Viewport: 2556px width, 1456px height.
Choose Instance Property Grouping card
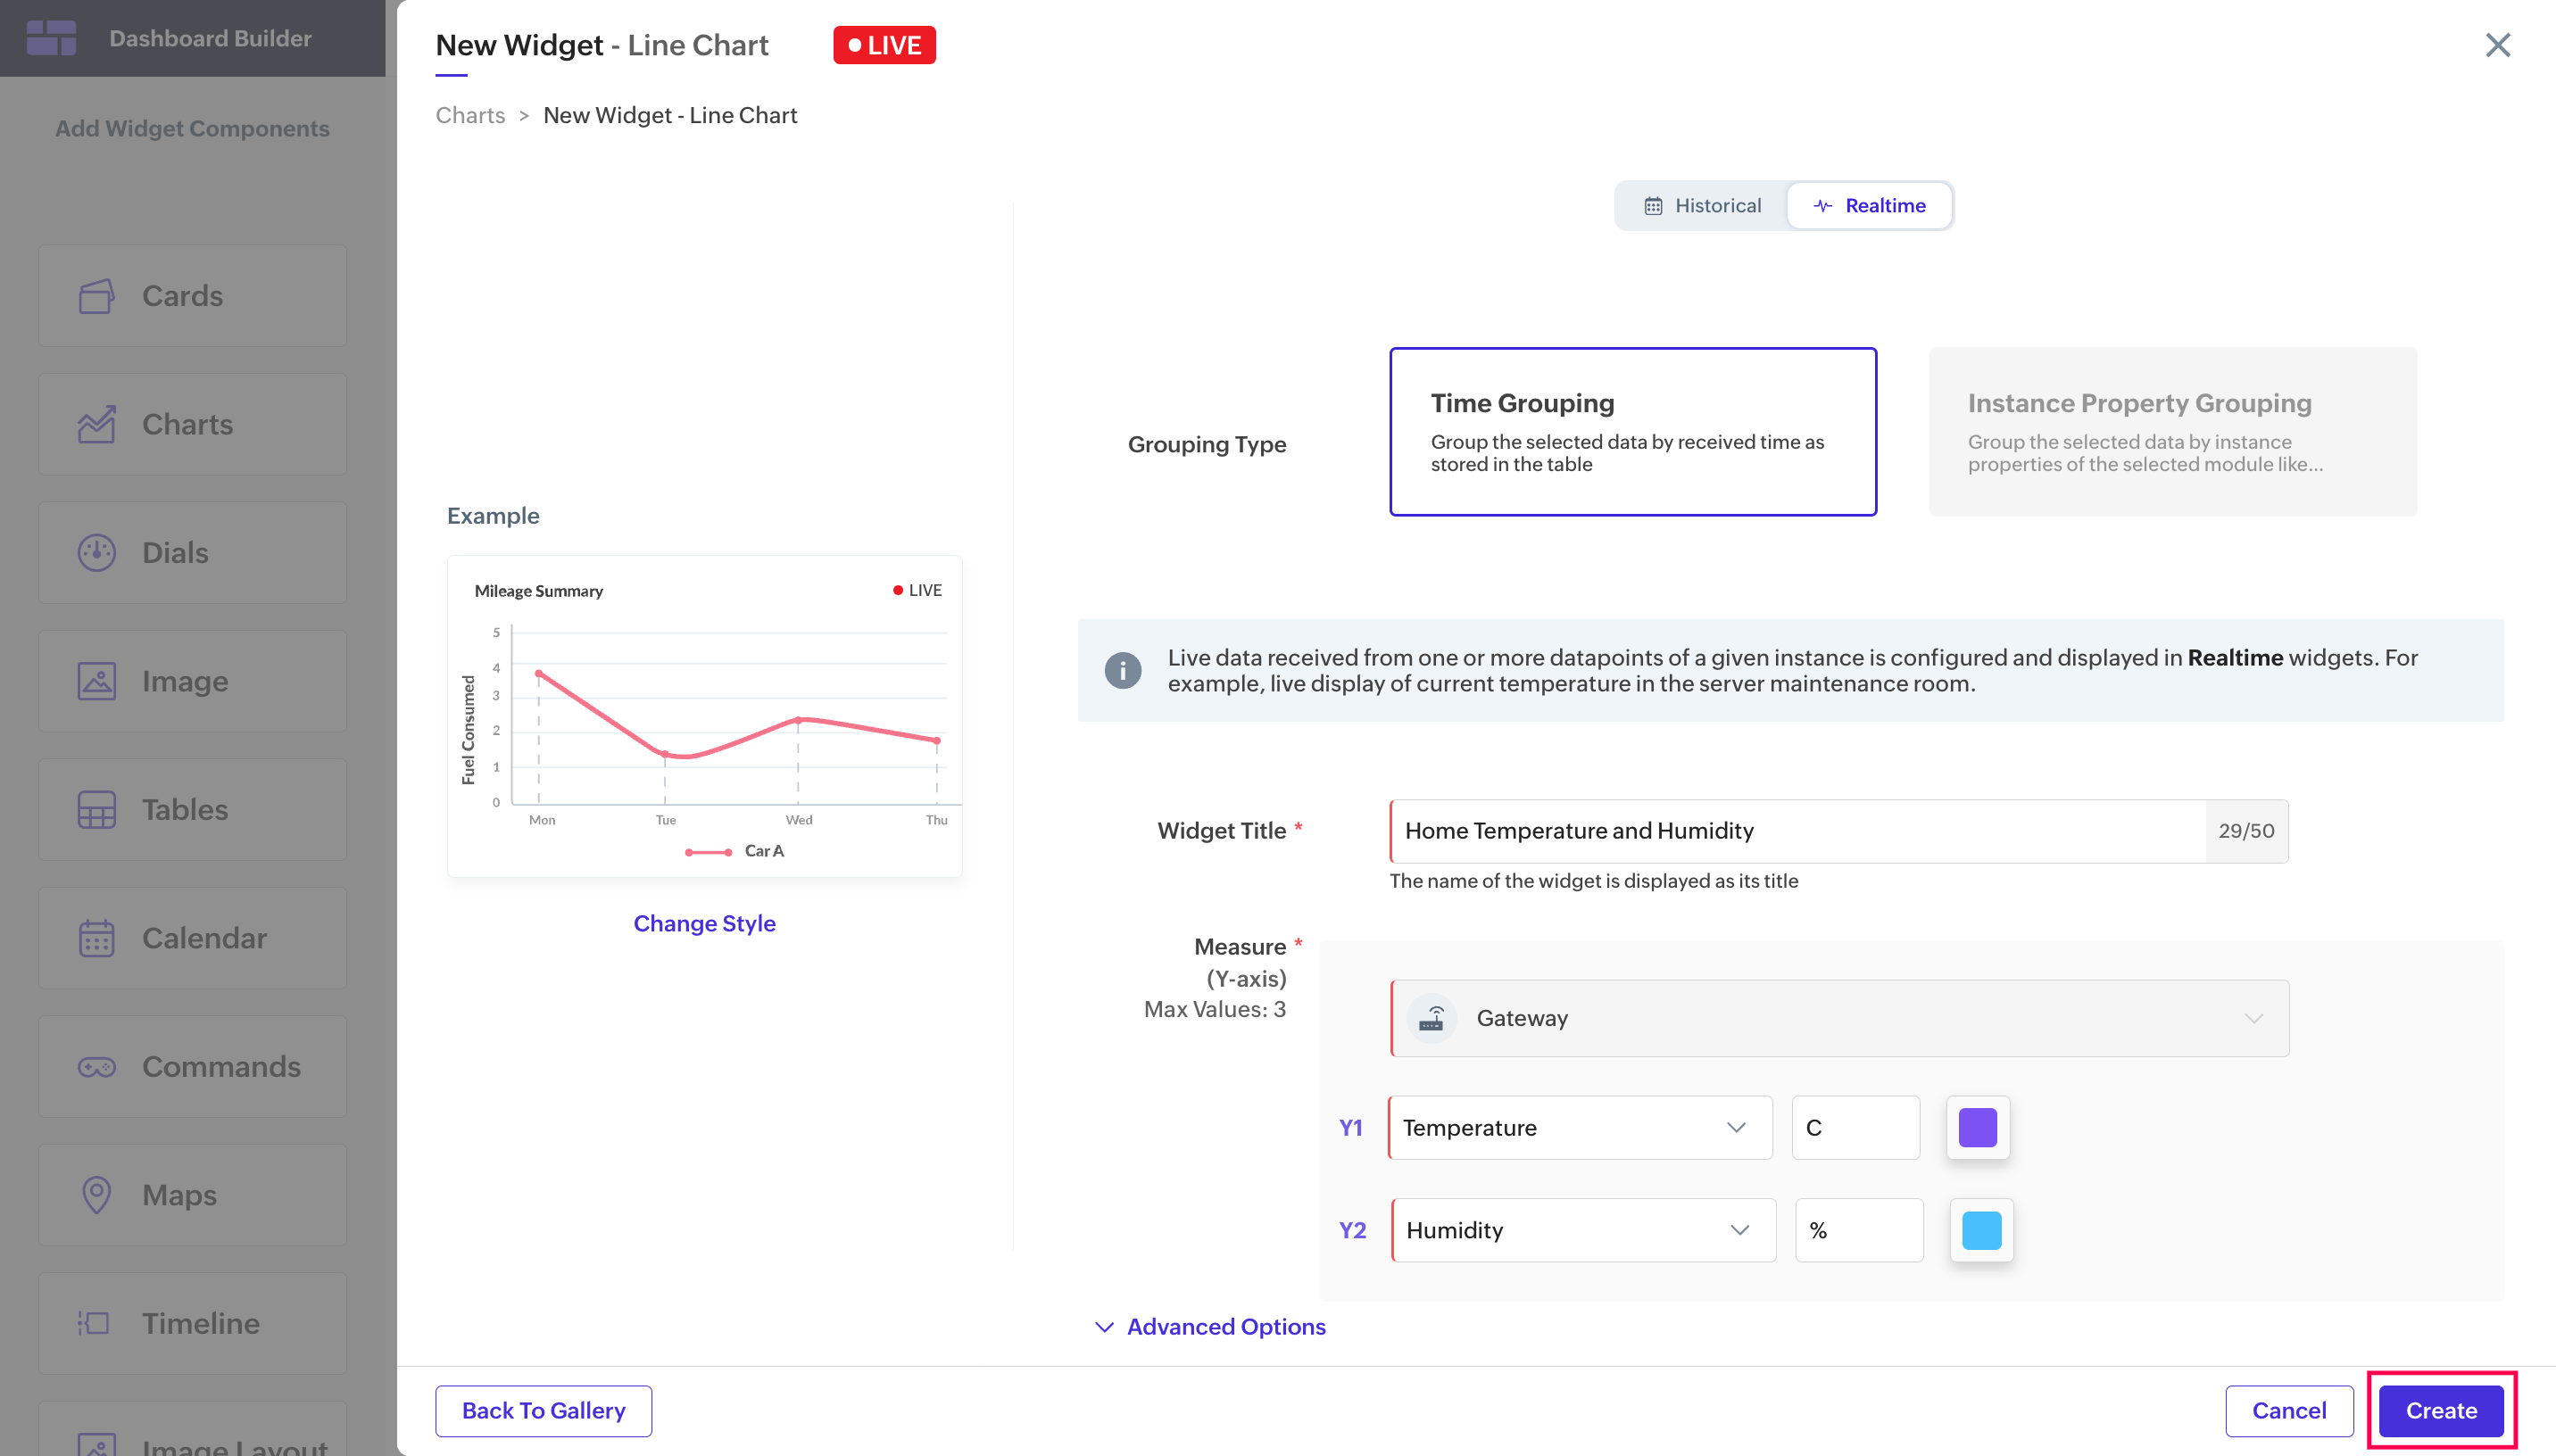click(2172, 432)
